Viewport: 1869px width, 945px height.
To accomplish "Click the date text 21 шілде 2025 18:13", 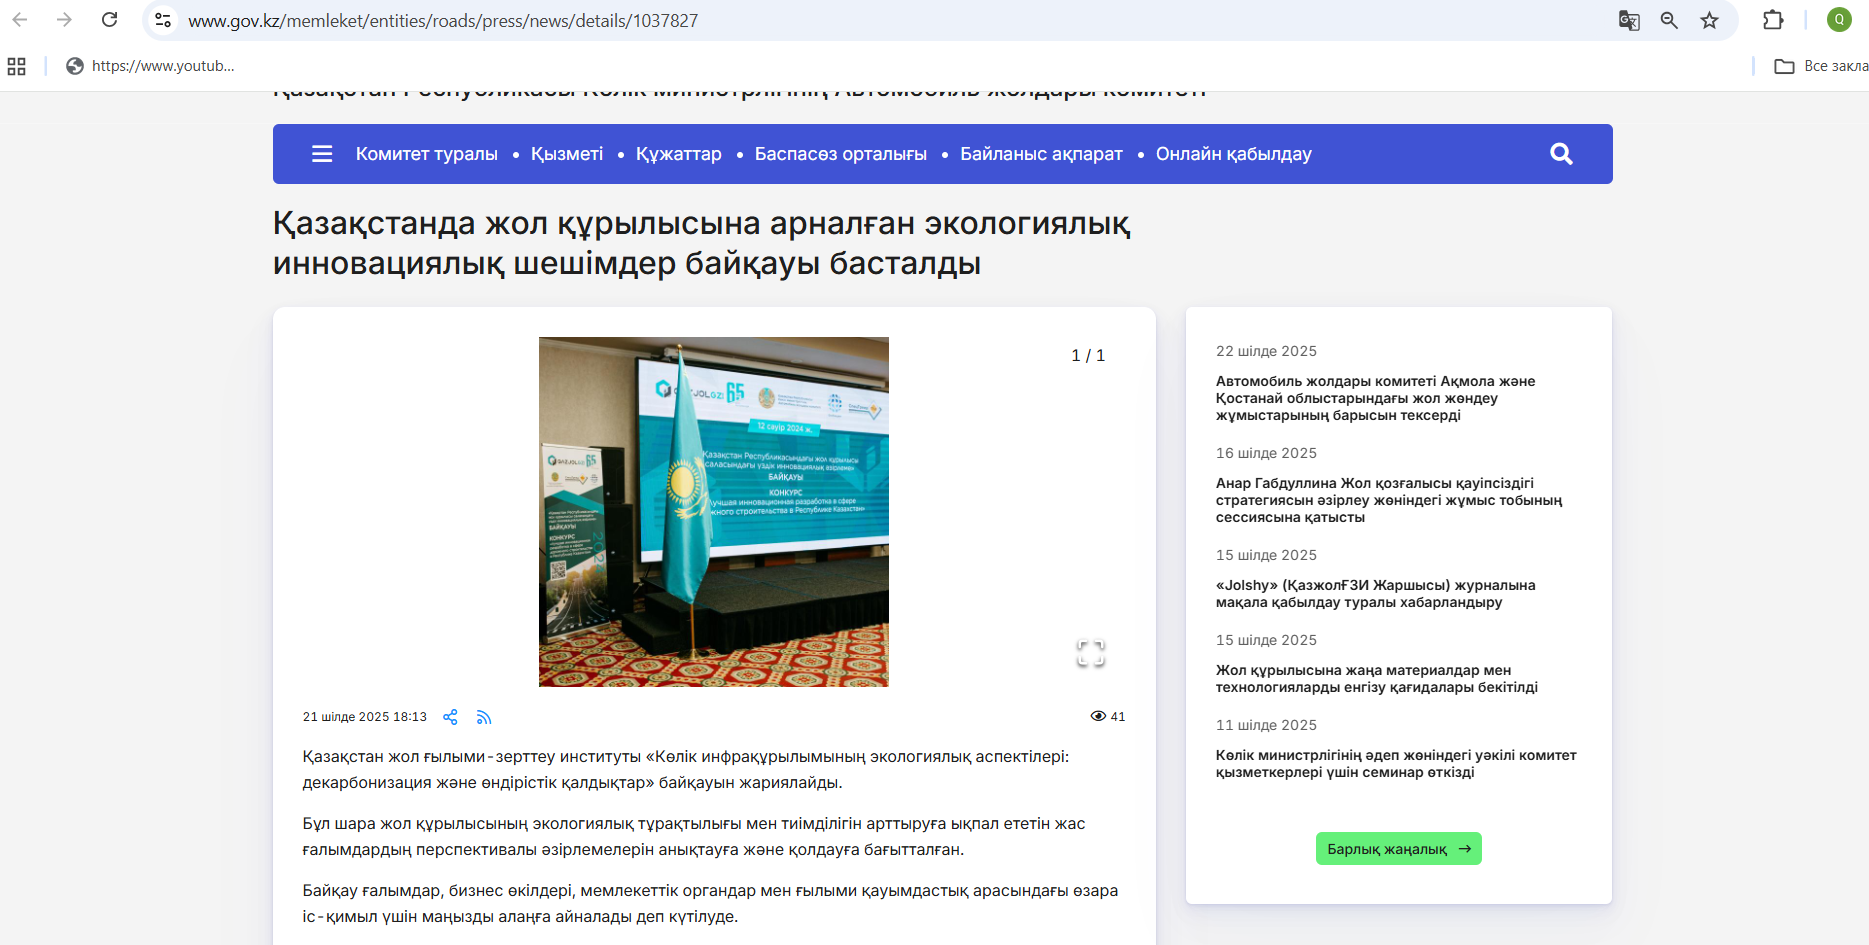I will pyautogui.click(x=365, y=717).
